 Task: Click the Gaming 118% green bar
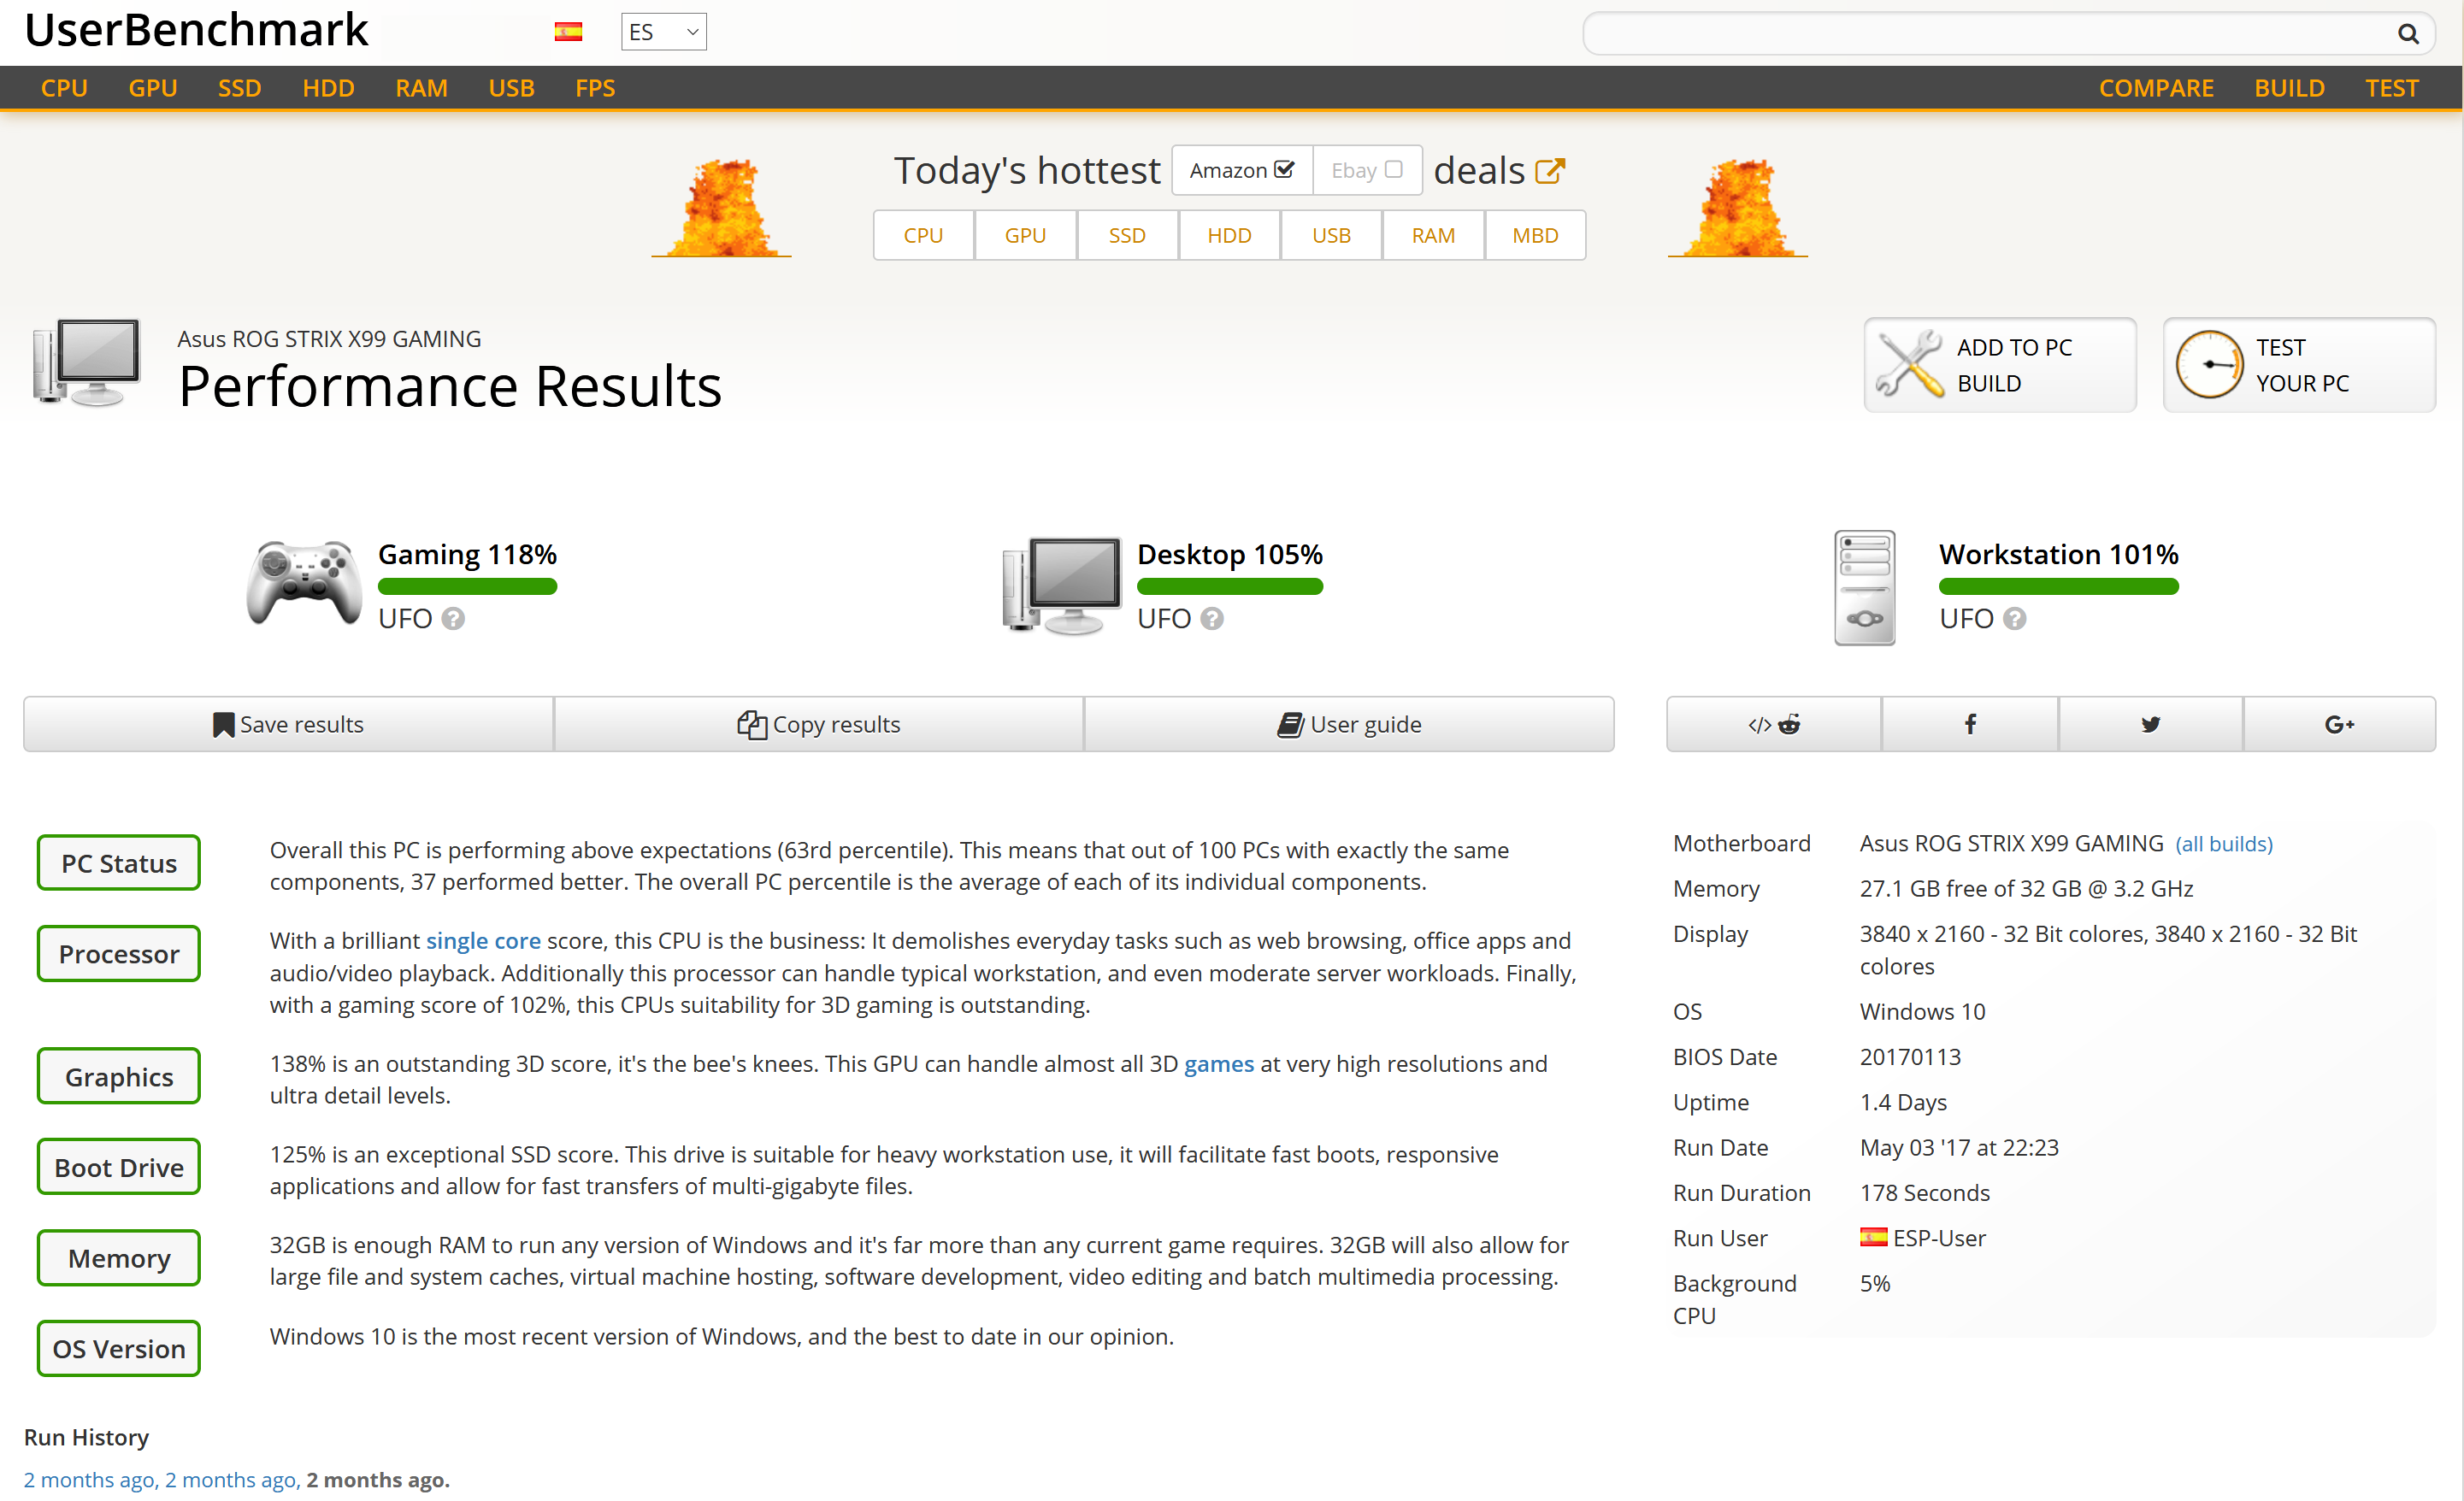(467, 587)
